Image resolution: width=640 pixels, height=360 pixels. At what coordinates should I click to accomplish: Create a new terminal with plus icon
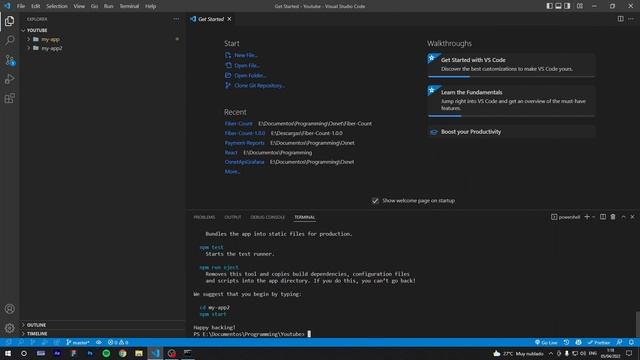point(587,217)
